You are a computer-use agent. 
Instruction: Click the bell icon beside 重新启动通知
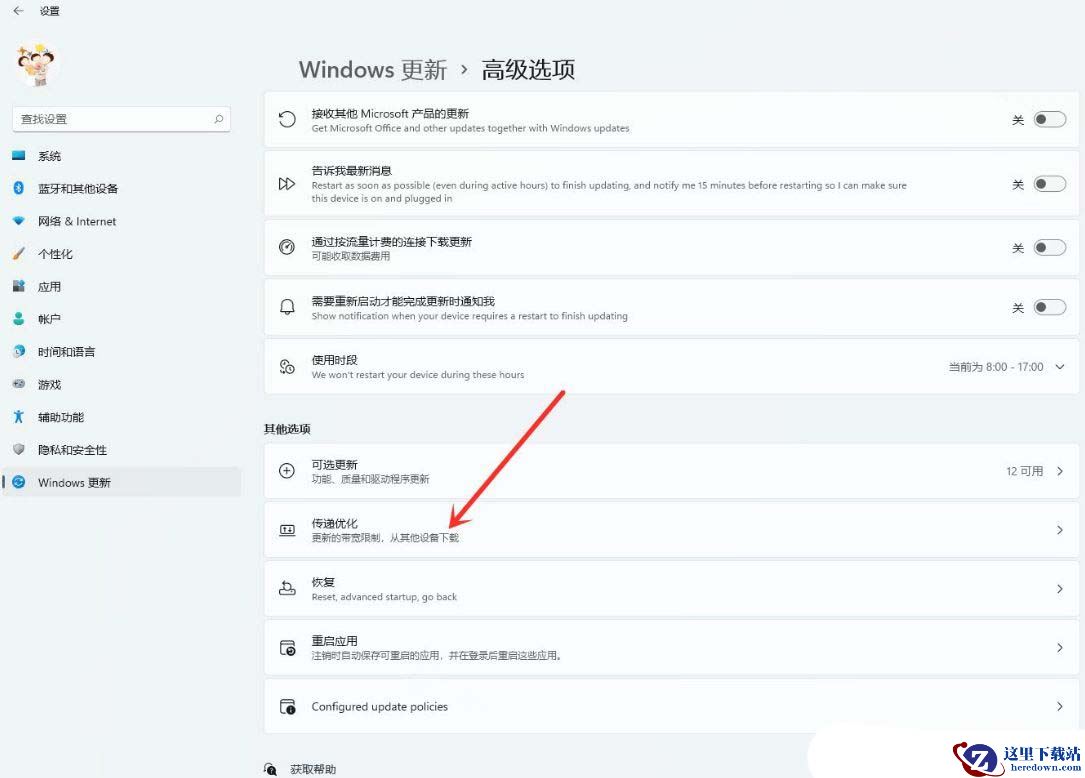point(286,307)
